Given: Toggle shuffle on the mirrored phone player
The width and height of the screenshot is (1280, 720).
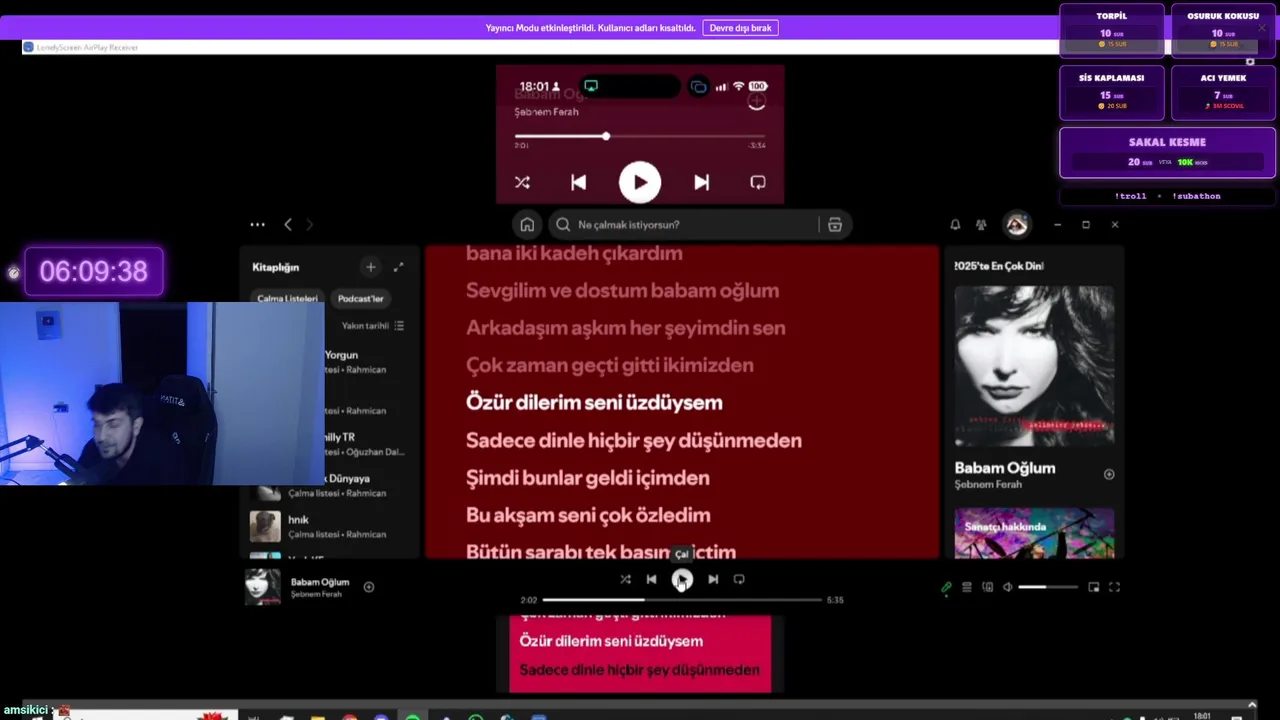Looking at the screenshot, I should click(522, 182).
